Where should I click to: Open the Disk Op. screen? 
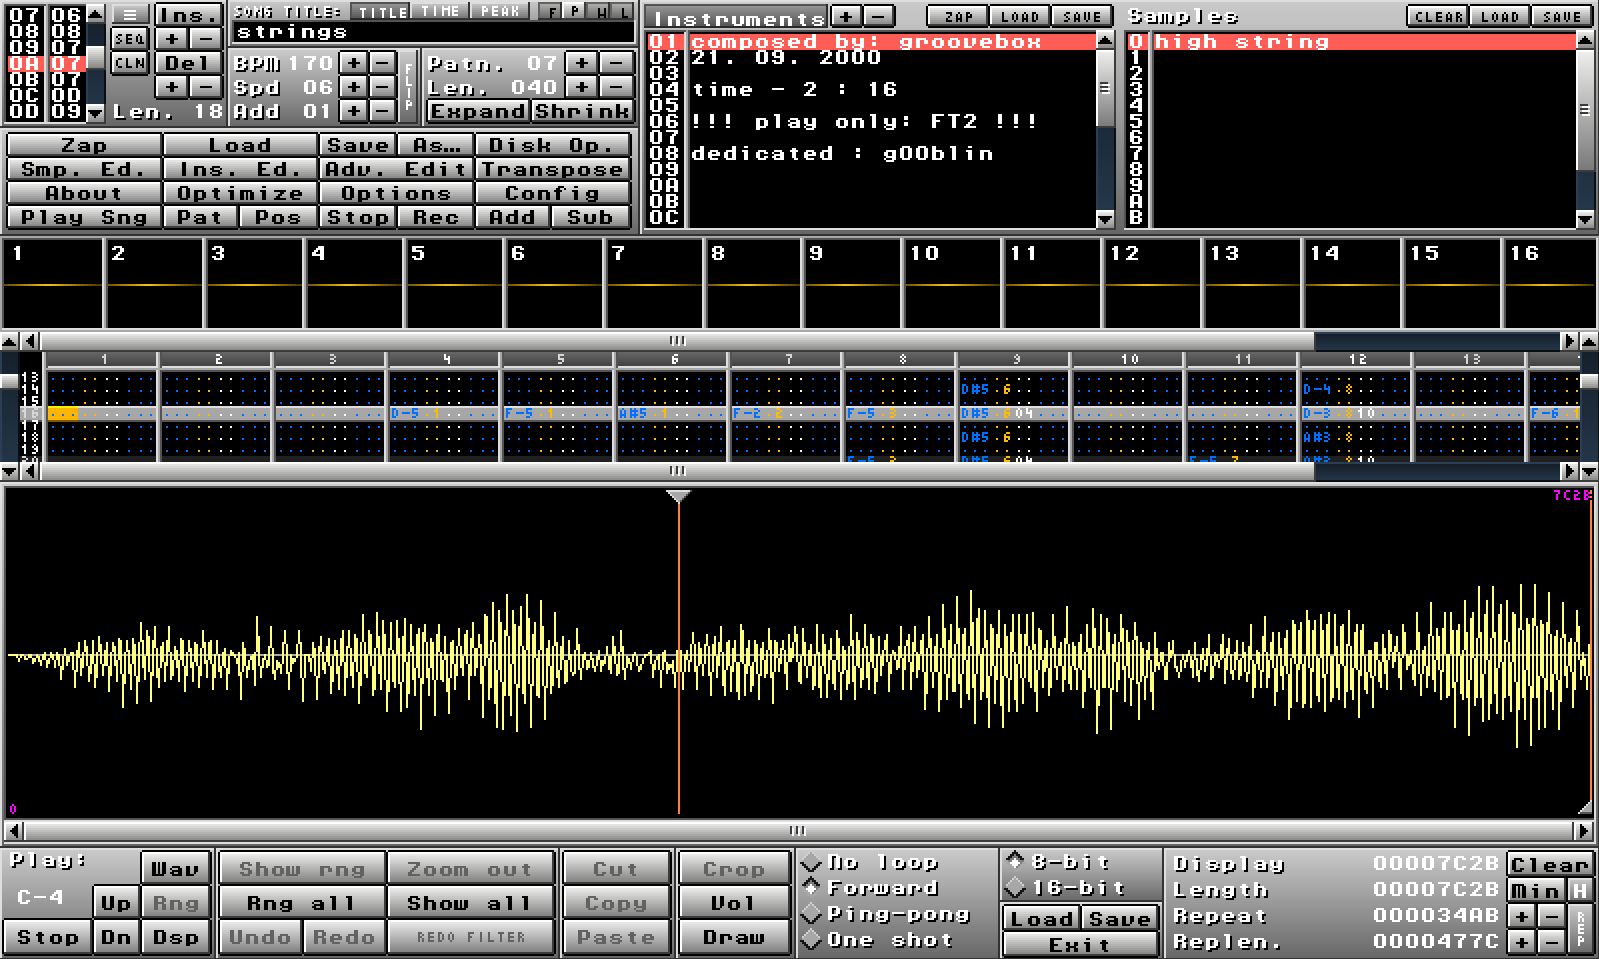click(x=553, y=145)
